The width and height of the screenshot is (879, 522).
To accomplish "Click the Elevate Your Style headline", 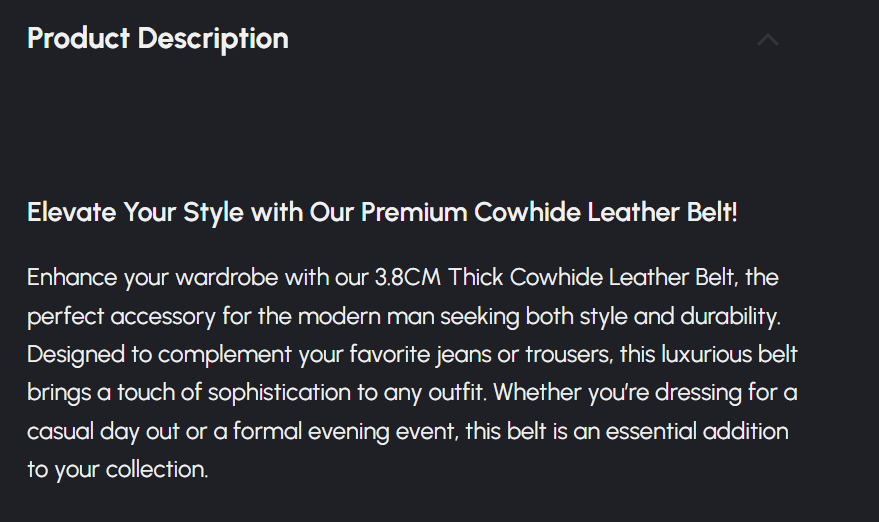I will [x=382, y=213].
